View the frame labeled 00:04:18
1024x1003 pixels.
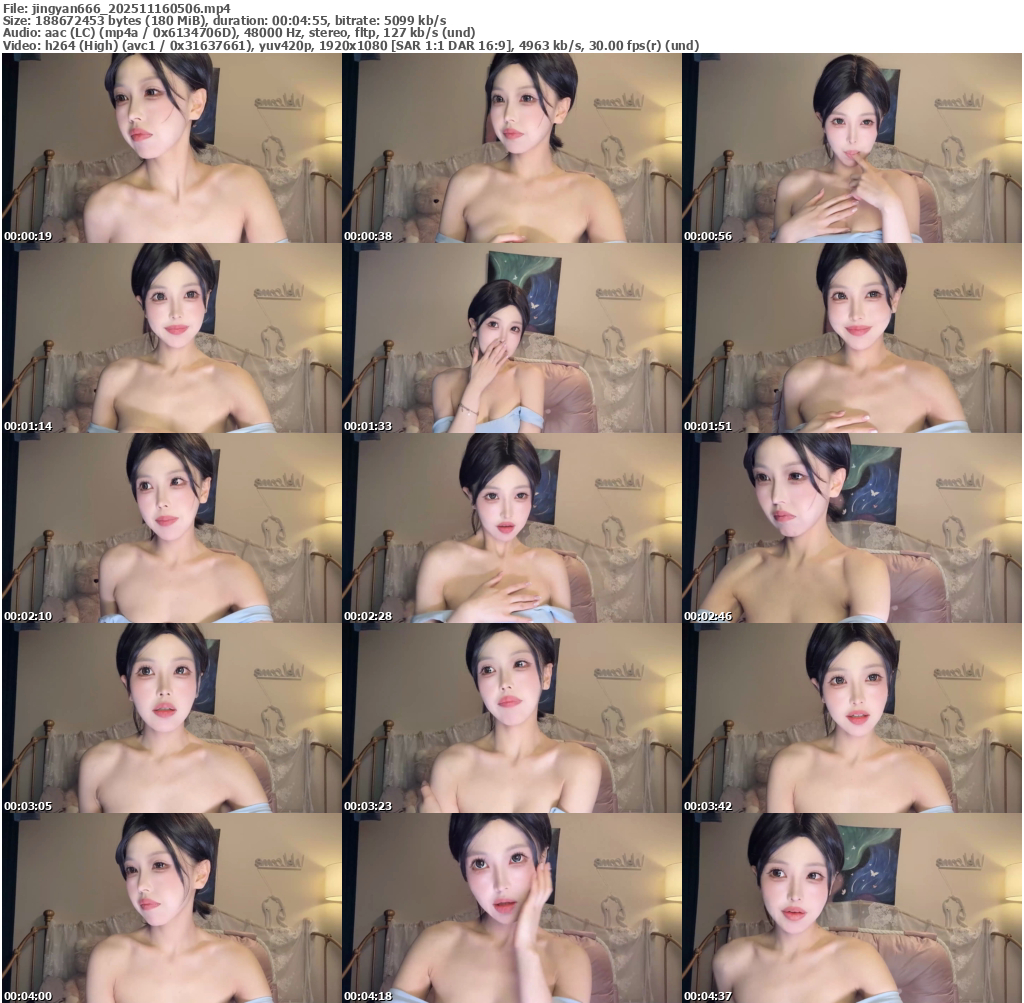(x=512, y=908)
